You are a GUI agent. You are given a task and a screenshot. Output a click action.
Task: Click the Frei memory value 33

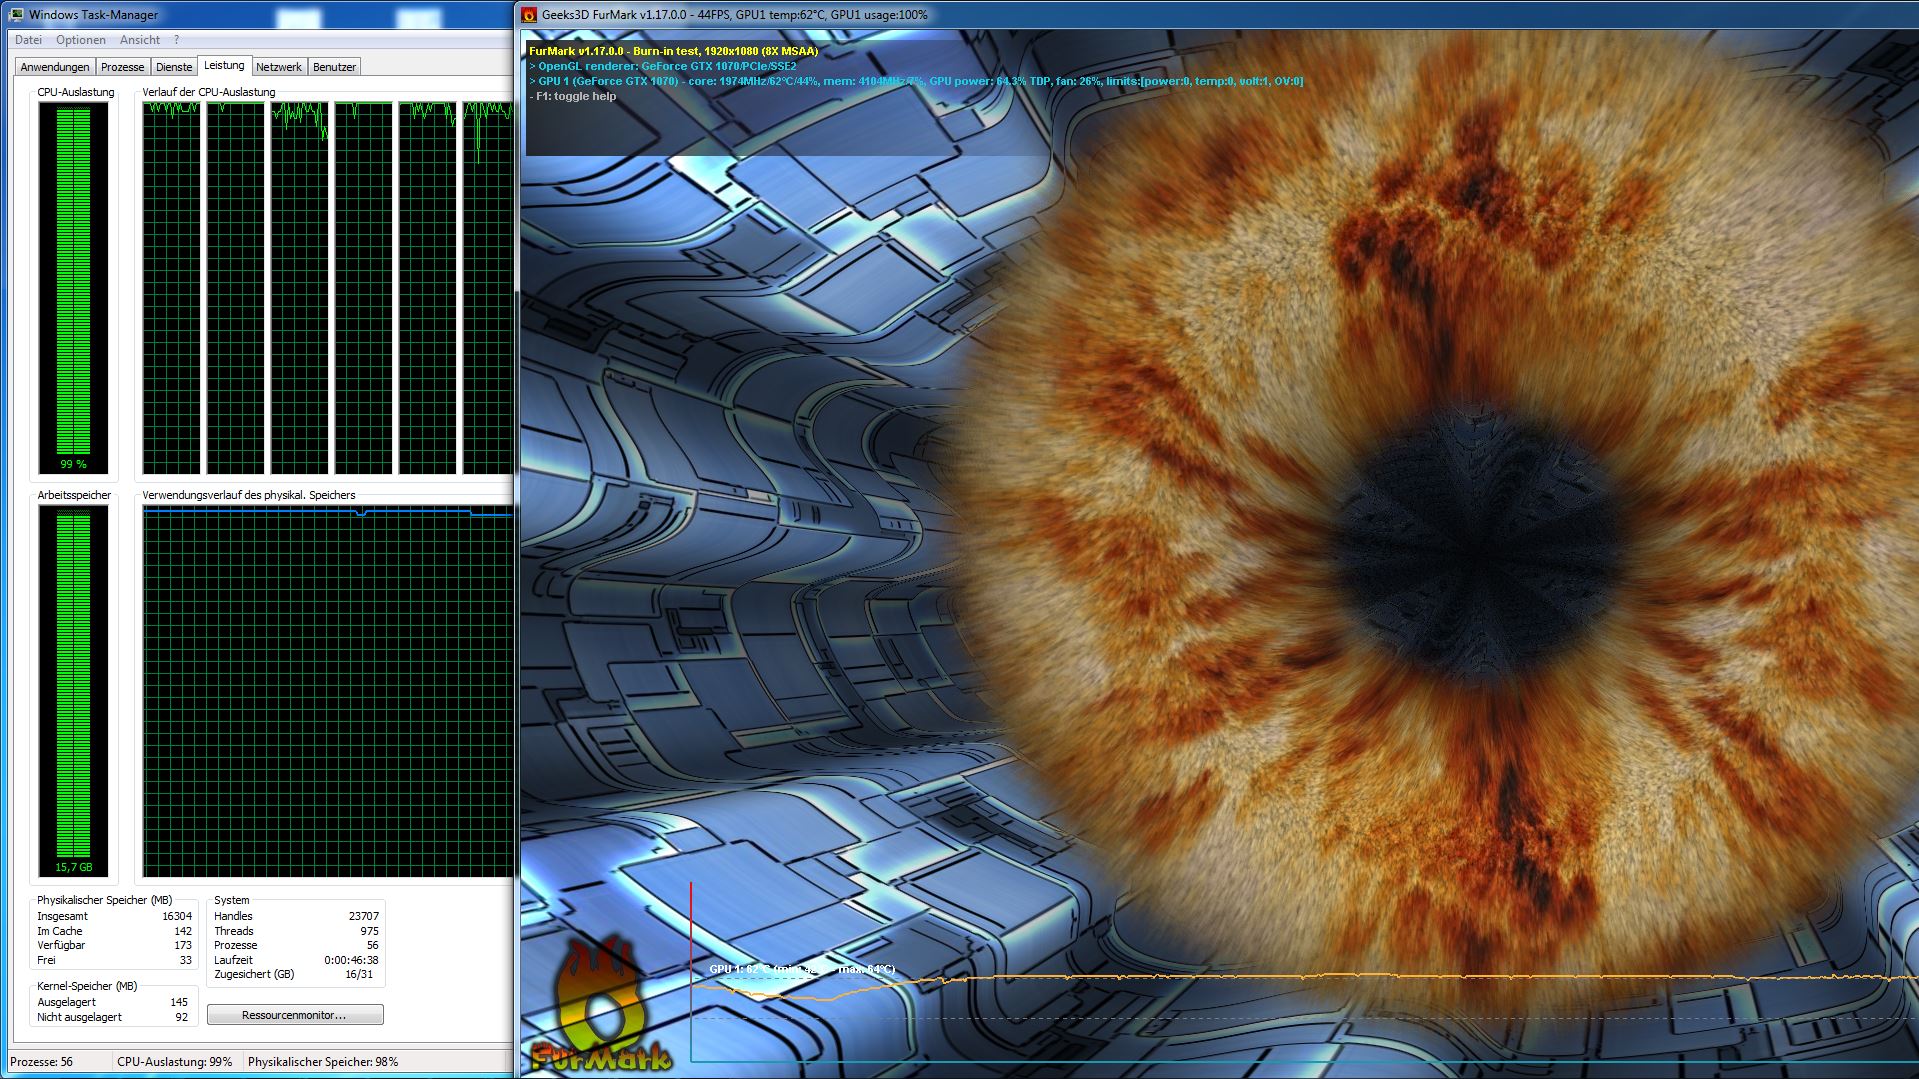point(186,960)
